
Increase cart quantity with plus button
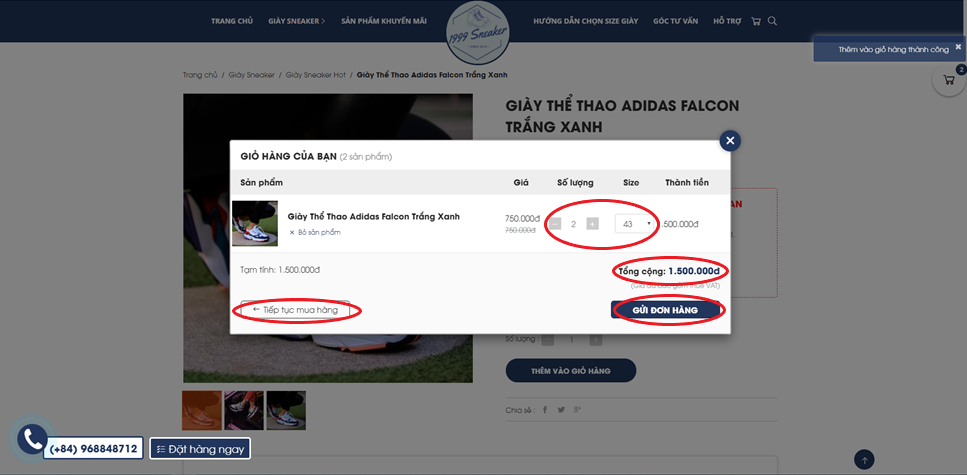click(x=592, y=224)
